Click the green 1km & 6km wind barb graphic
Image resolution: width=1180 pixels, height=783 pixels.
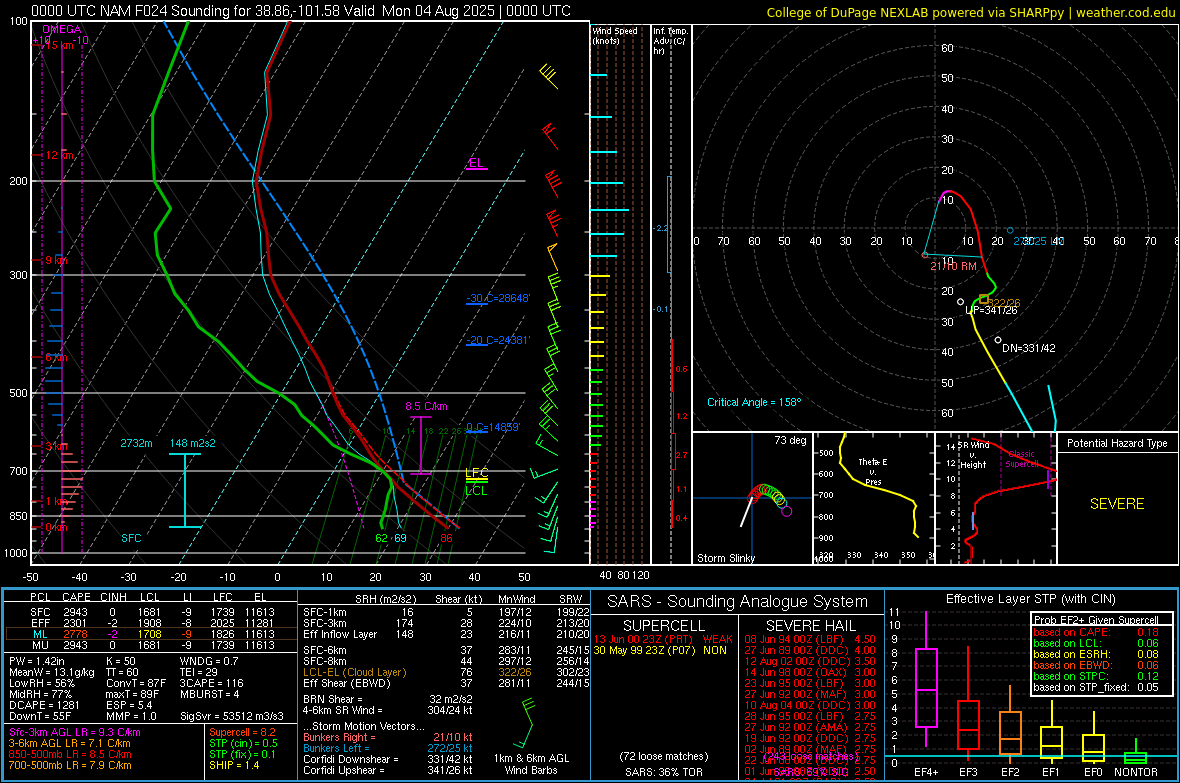pyautogui.click(x=526, y=723)
